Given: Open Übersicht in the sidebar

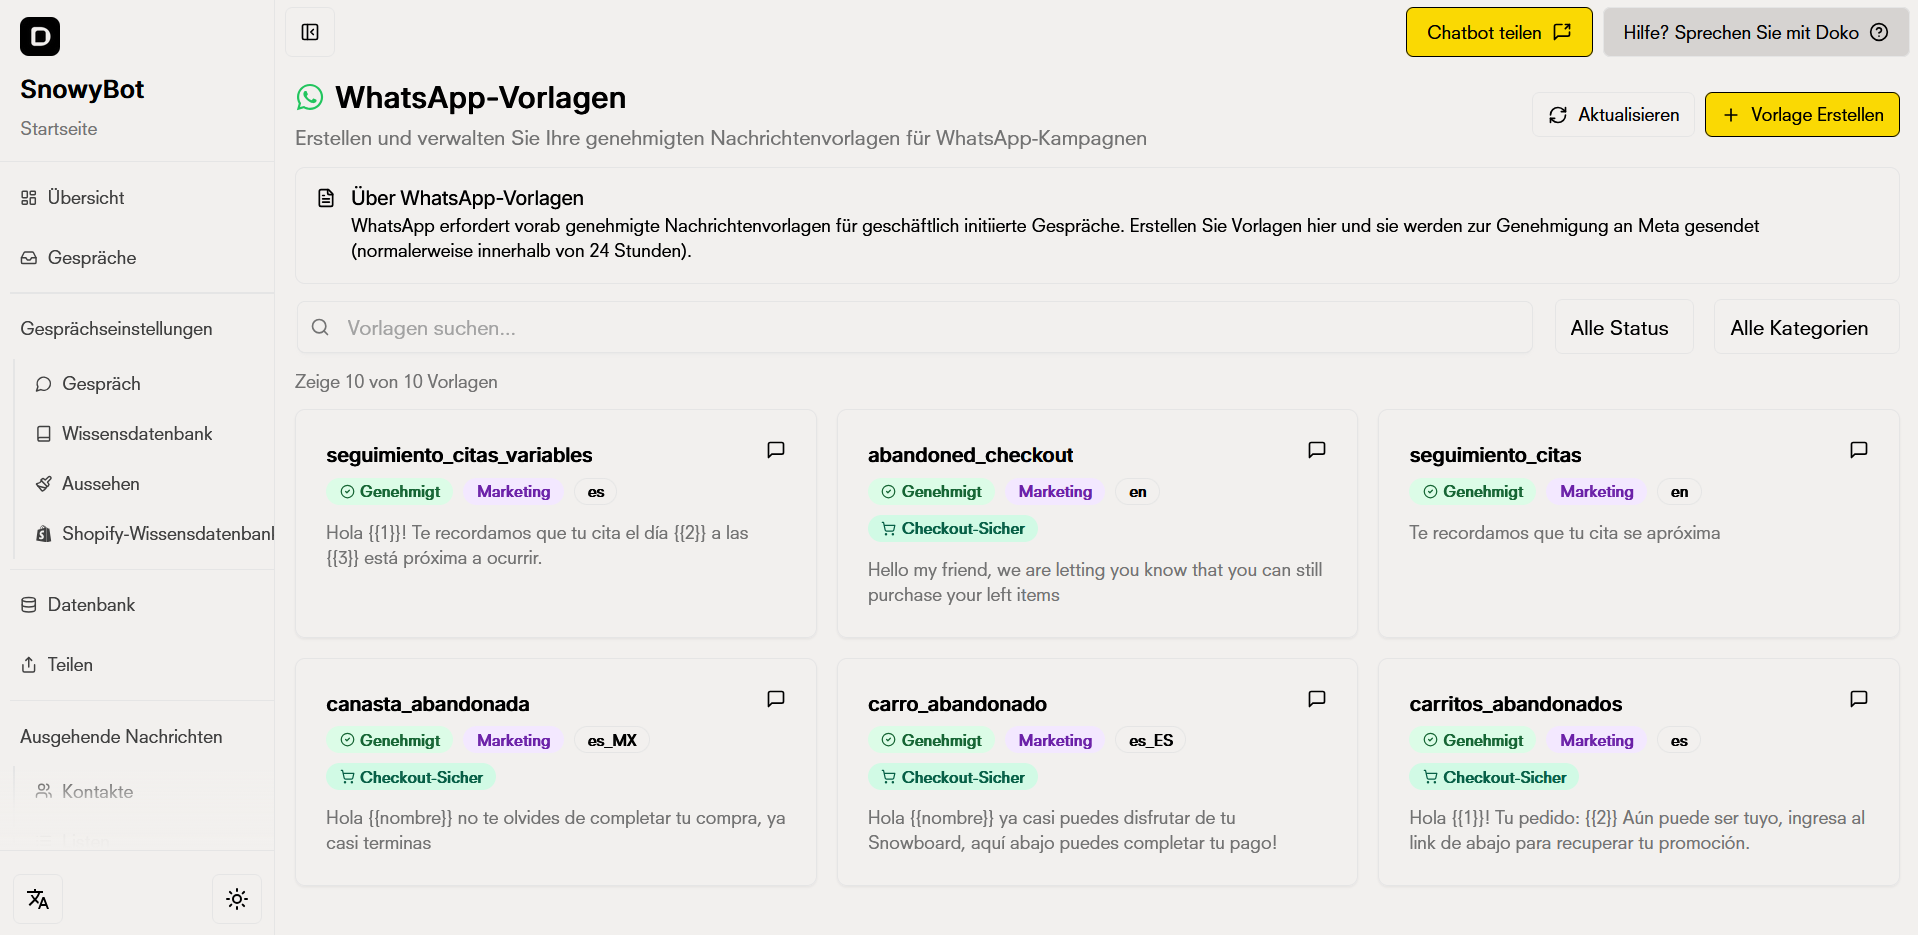Looking at the screenshot, I should [86, 198].
